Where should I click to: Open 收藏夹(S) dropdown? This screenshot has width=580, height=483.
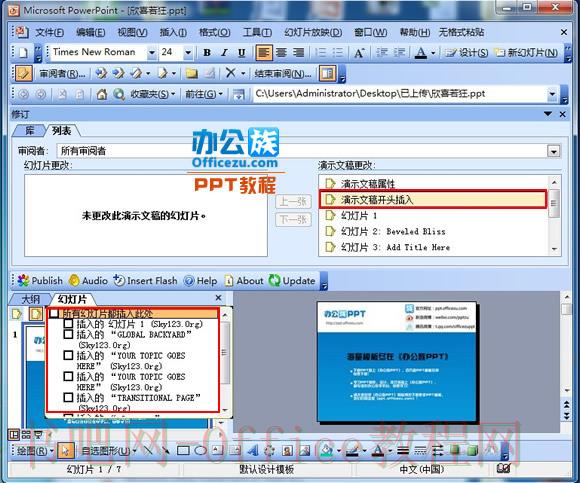[152, 95]
